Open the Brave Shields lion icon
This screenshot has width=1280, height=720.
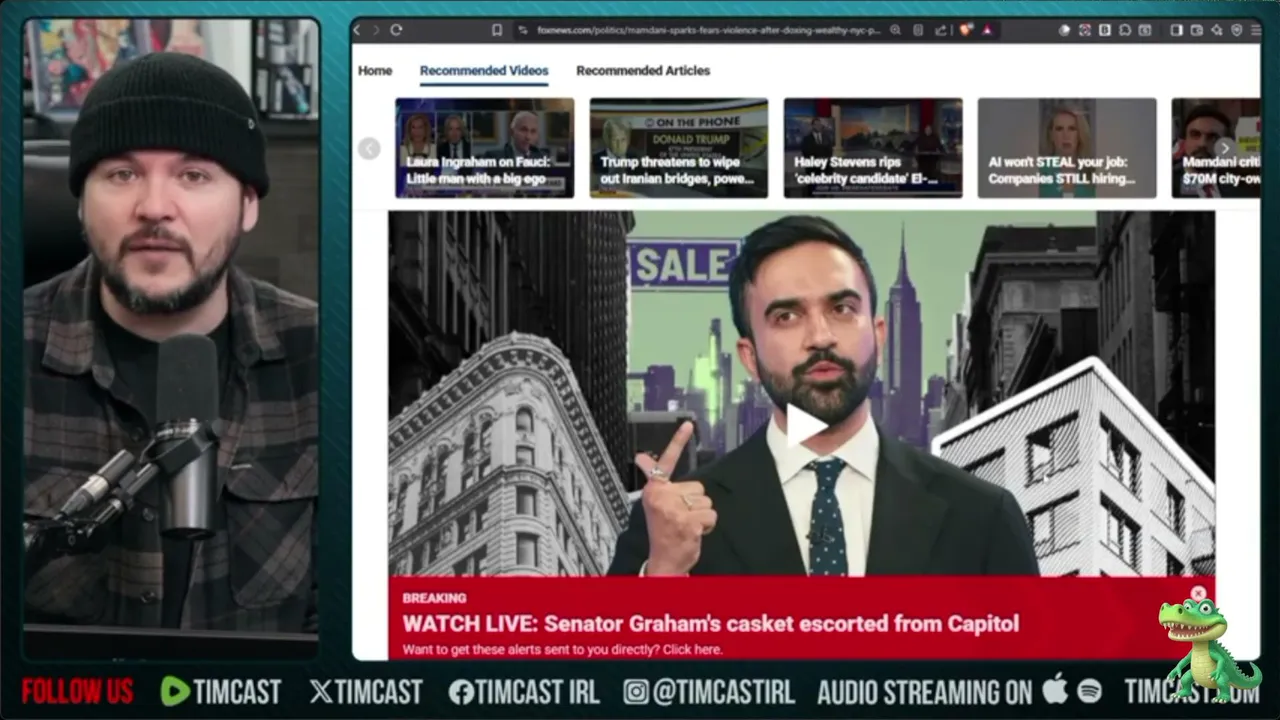point(966,30)
